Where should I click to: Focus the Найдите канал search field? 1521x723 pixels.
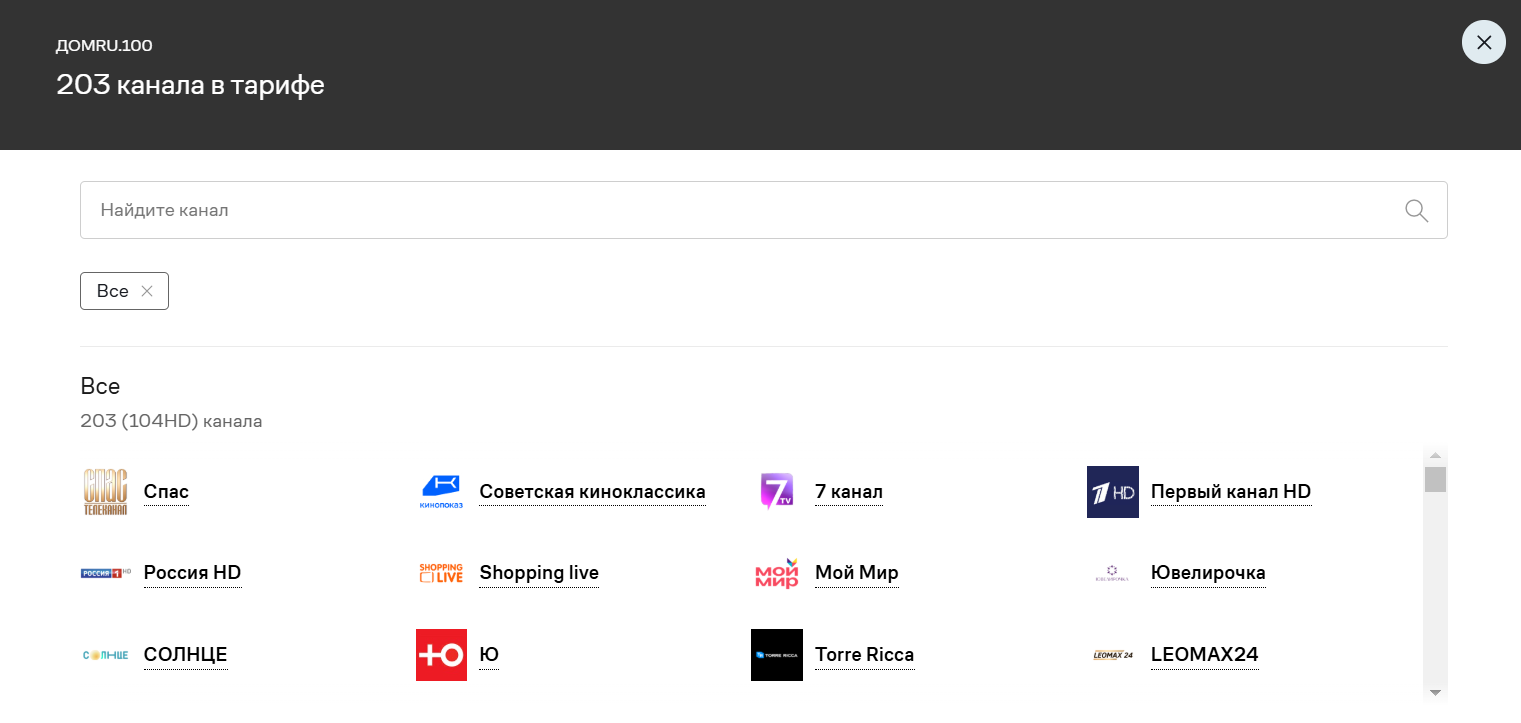click(740, 210)
